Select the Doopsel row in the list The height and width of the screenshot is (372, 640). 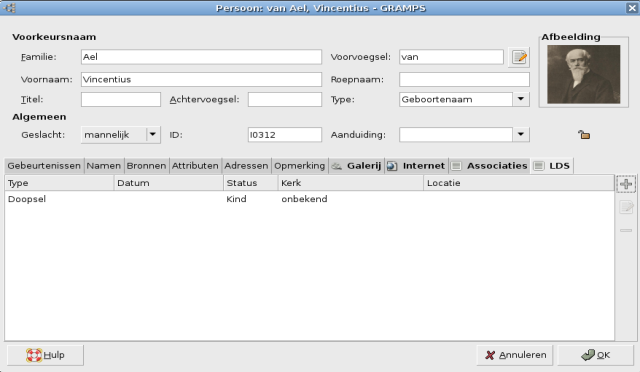309,199
